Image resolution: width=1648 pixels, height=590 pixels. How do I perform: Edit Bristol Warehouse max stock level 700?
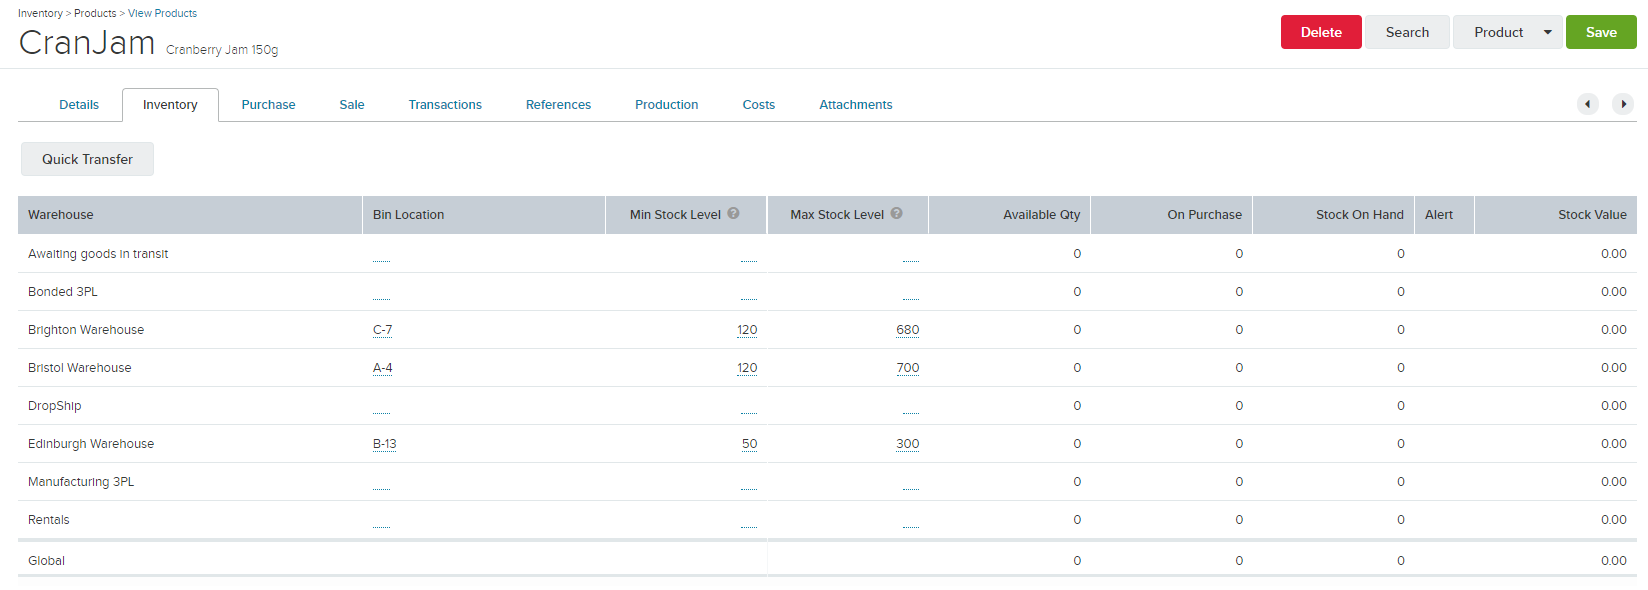[908, 368]
